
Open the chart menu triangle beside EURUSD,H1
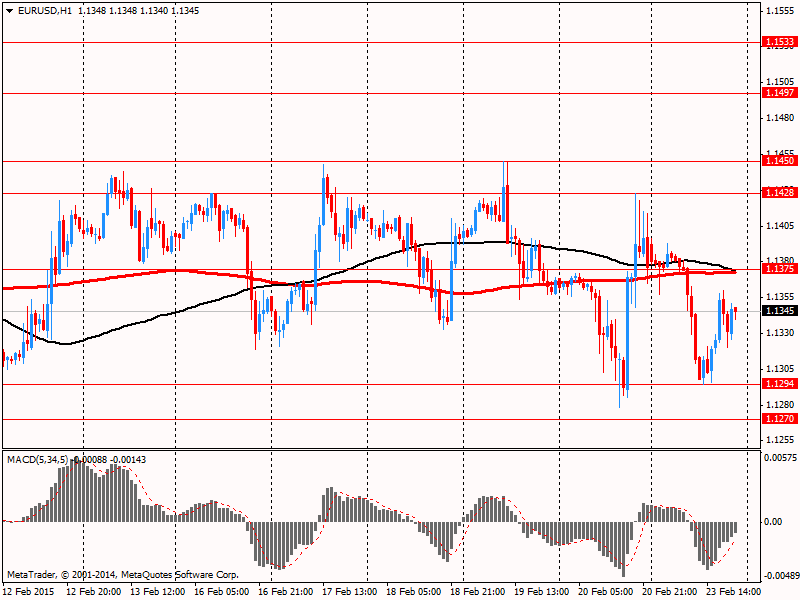click(x=10, y=11)
